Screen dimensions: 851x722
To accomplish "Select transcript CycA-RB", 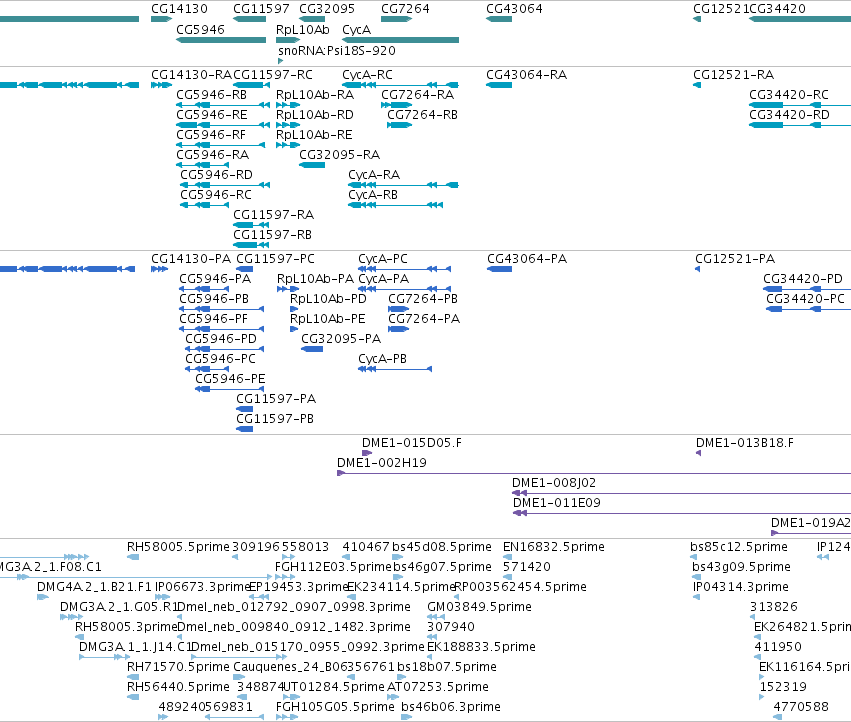I will tap(373, 195).
